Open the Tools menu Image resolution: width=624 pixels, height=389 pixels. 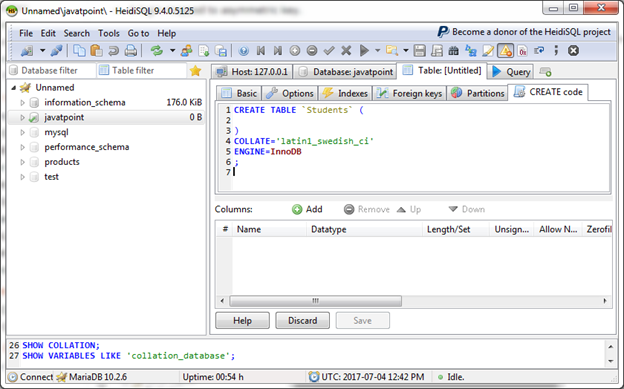point(109,33)
